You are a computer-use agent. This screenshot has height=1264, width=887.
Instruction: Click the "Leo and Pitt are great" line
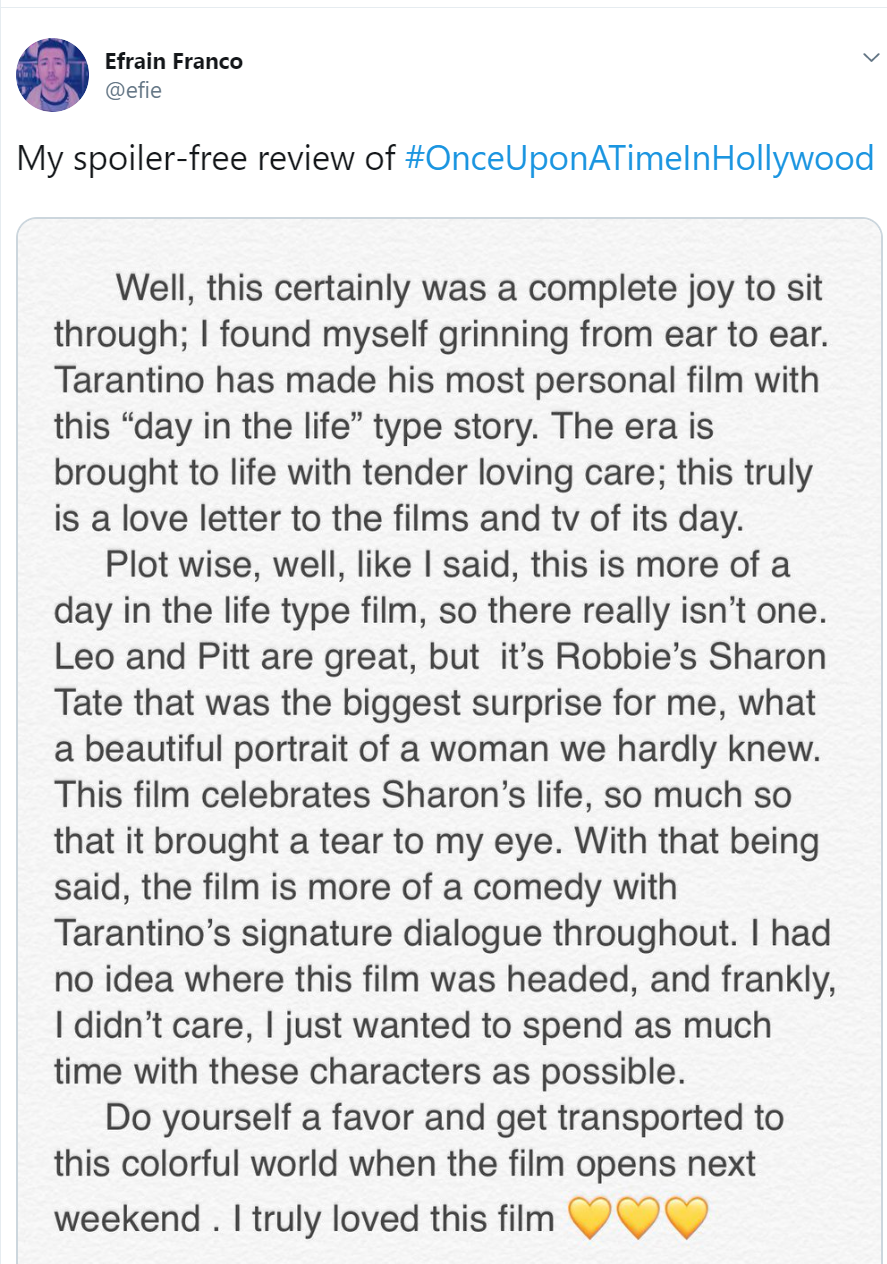pyautogui.click(x=440, y=657)
